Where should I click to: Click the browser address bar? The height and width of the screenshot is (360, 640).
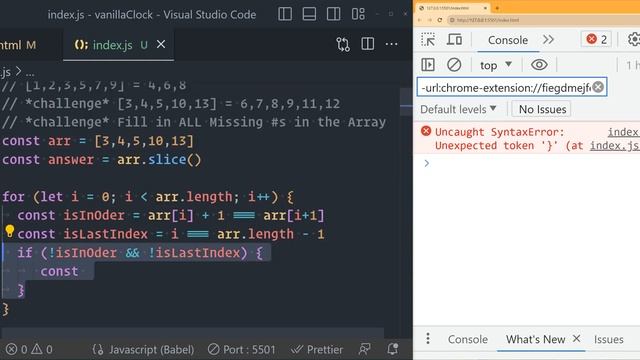pyautogui.click(x=543, y=20)
